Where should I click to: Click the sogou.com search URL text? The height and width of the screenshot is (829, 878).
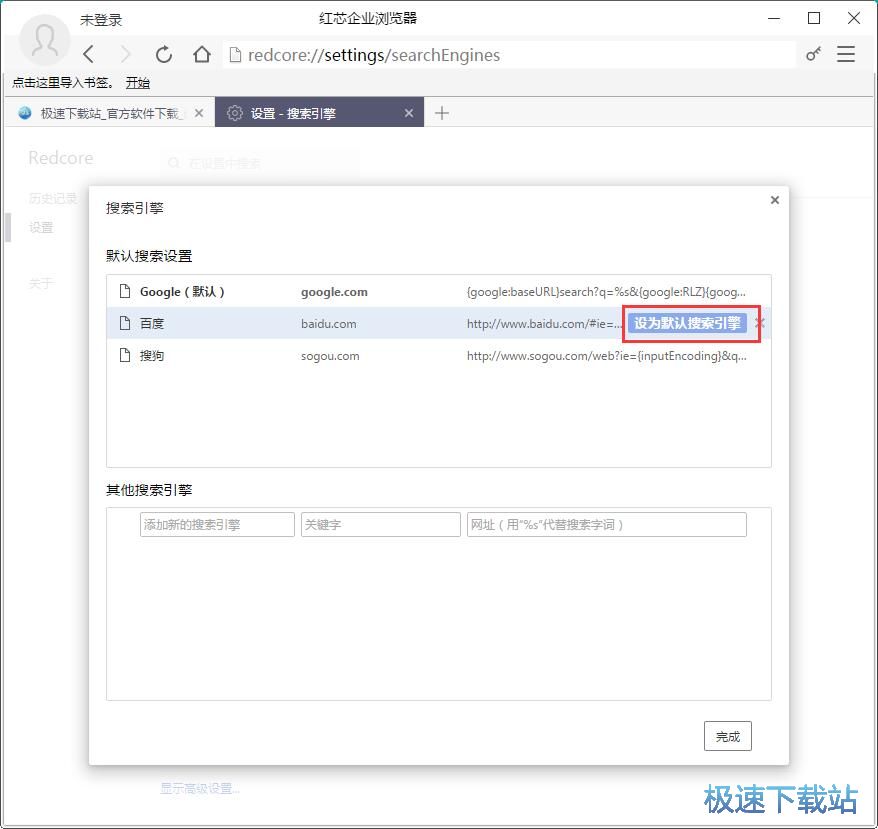(606, 356)
